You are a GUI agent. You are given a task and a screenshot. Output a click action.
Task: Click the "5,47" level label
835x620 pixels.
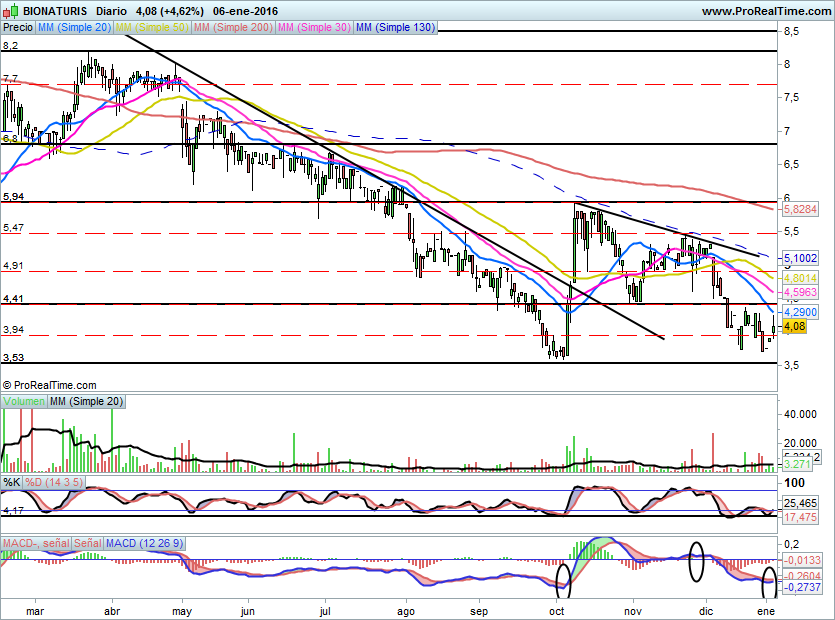pos(13,228)
